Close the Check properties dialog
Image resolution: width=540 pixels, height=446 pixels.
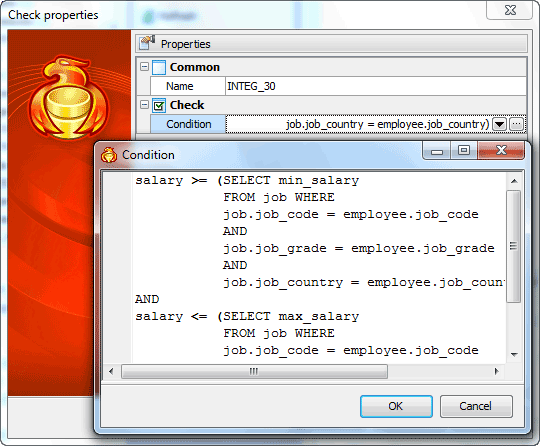510,10
